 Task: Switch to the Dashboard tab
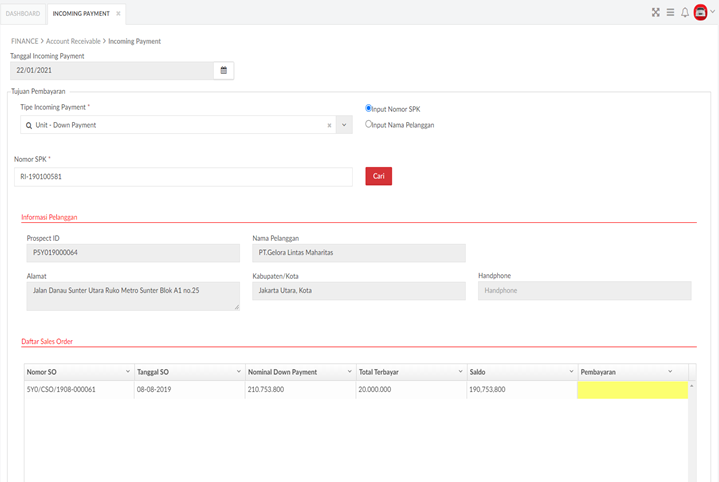click(23, 14)
